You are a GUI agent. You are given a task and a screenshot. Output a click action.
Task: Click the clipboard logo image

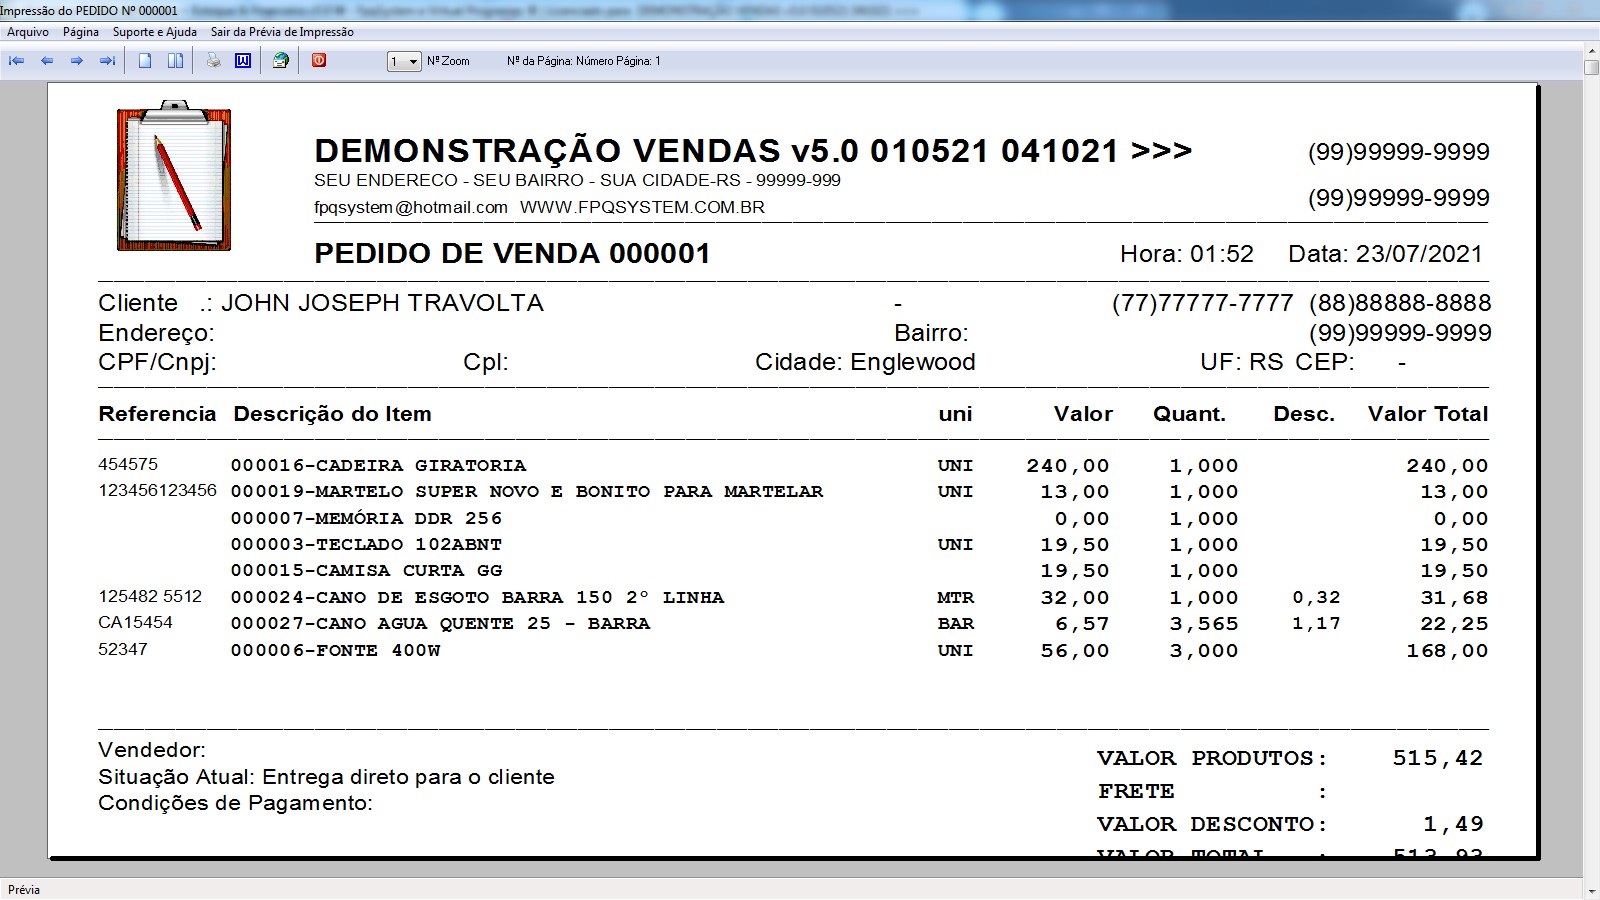[x=174, y=177]
